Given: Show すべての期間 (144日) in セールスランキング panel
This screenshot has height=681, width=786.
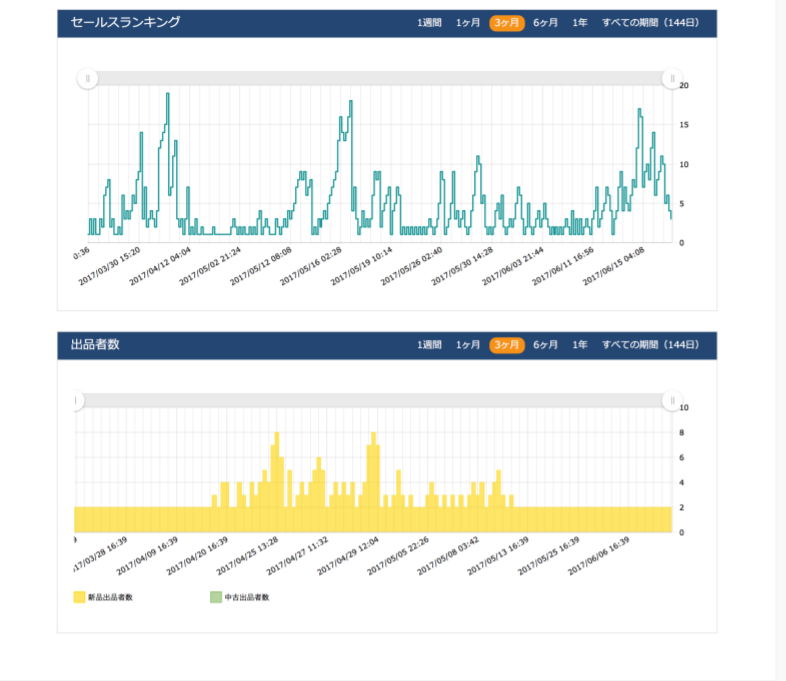Looking at the screenshot, I should (651, 22).
